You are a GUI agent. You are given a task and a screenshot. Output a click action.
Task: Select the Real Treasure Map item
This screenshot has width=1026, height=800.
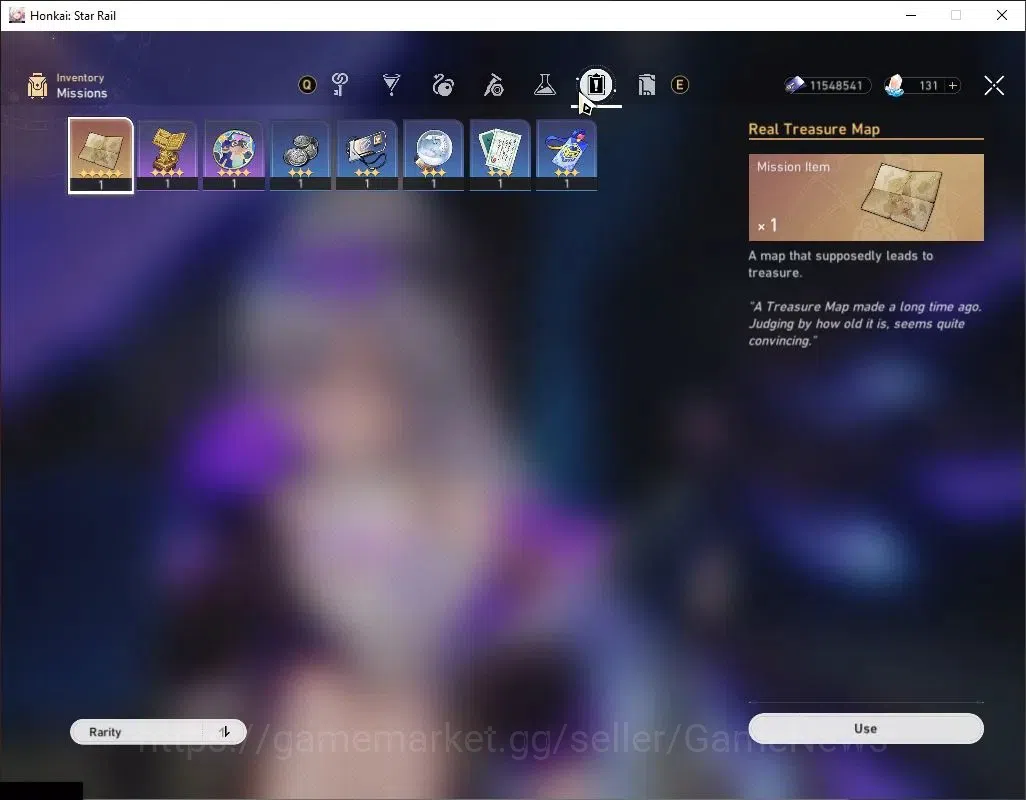pyautogui.click(x=101, y=156)
